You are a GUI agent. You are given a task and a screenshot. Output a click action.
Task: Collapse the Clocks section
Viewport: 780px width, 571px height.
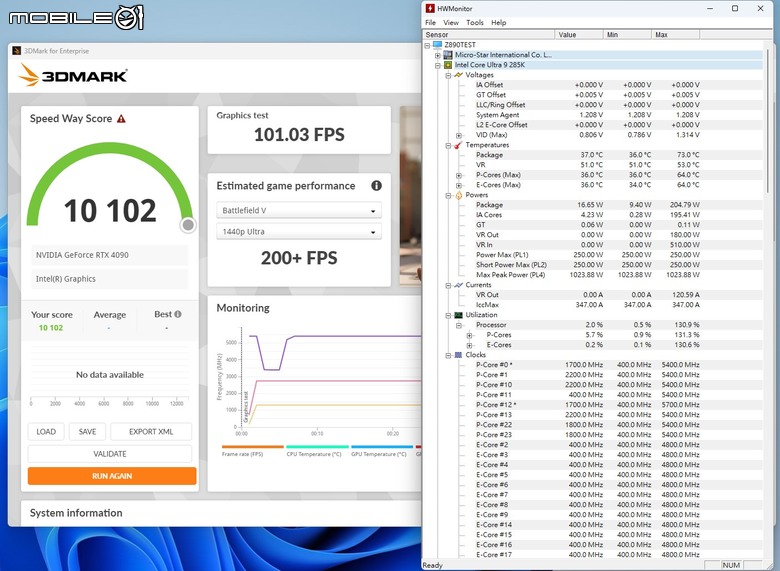(448, 355)
